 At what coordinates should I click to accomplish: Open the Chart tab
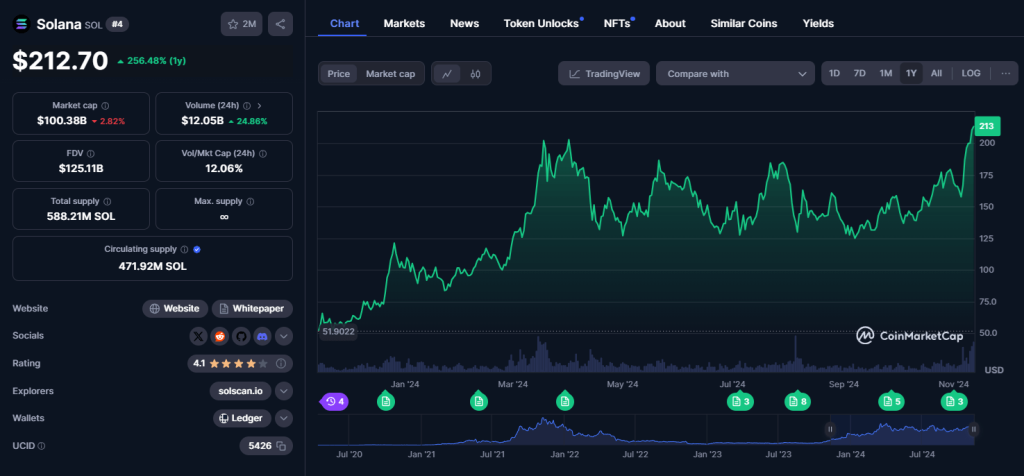pos(344,24)
